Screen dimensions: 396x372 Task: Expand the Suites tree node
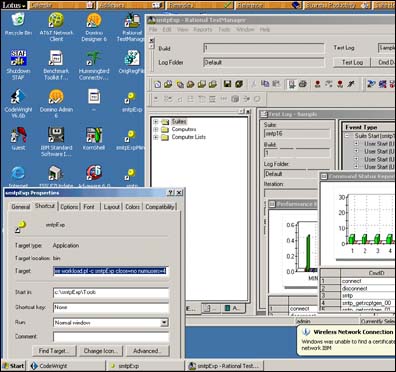[x=156, y=122]
